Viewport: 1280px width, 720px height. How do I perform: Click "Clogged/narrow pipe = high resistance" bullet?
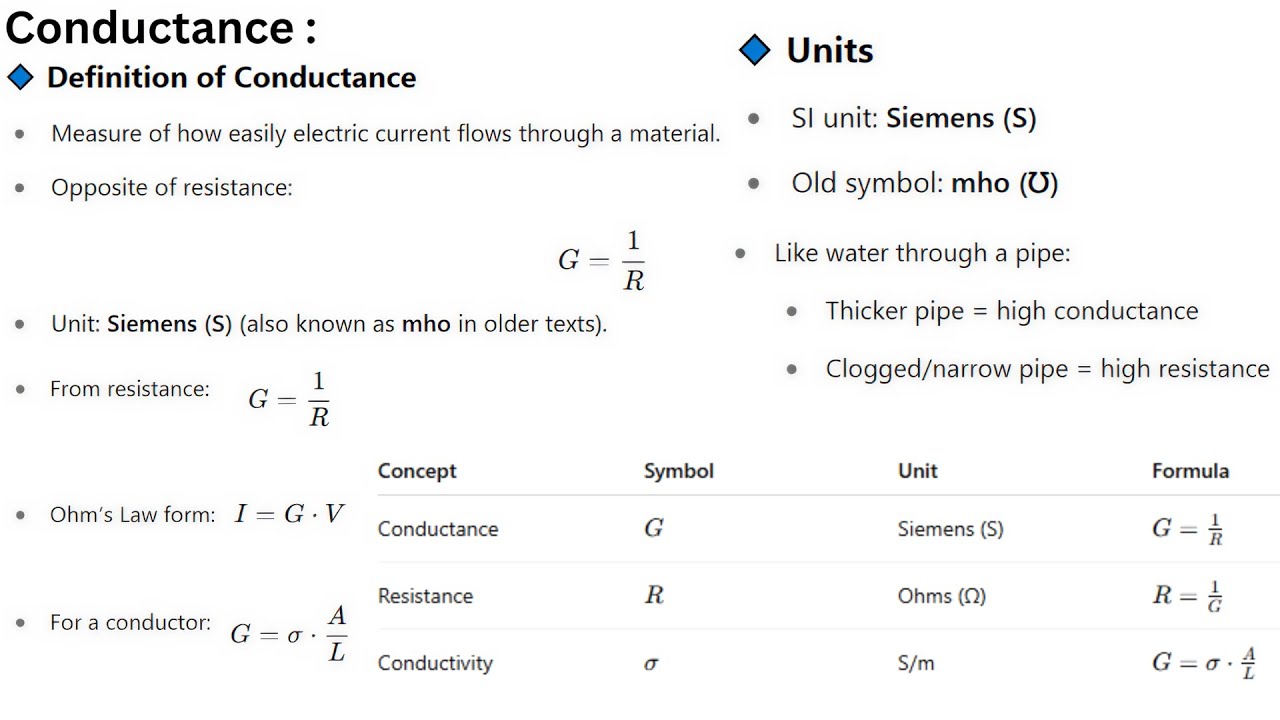1047,369
